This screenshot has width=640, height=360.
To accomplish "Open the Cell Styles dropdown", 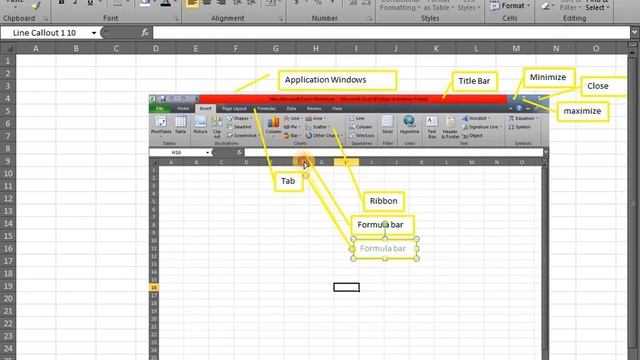I will [x=468, y=5].
